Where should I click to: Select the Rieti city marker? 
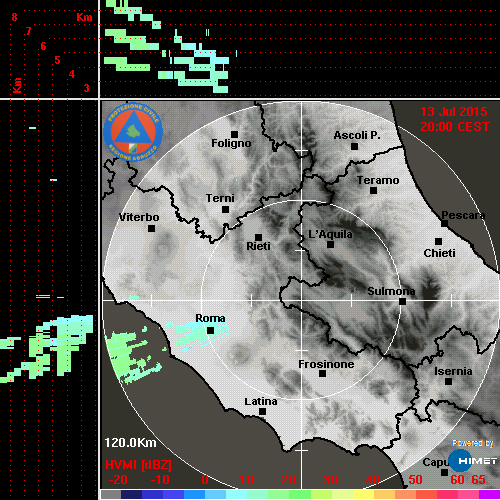258,237
